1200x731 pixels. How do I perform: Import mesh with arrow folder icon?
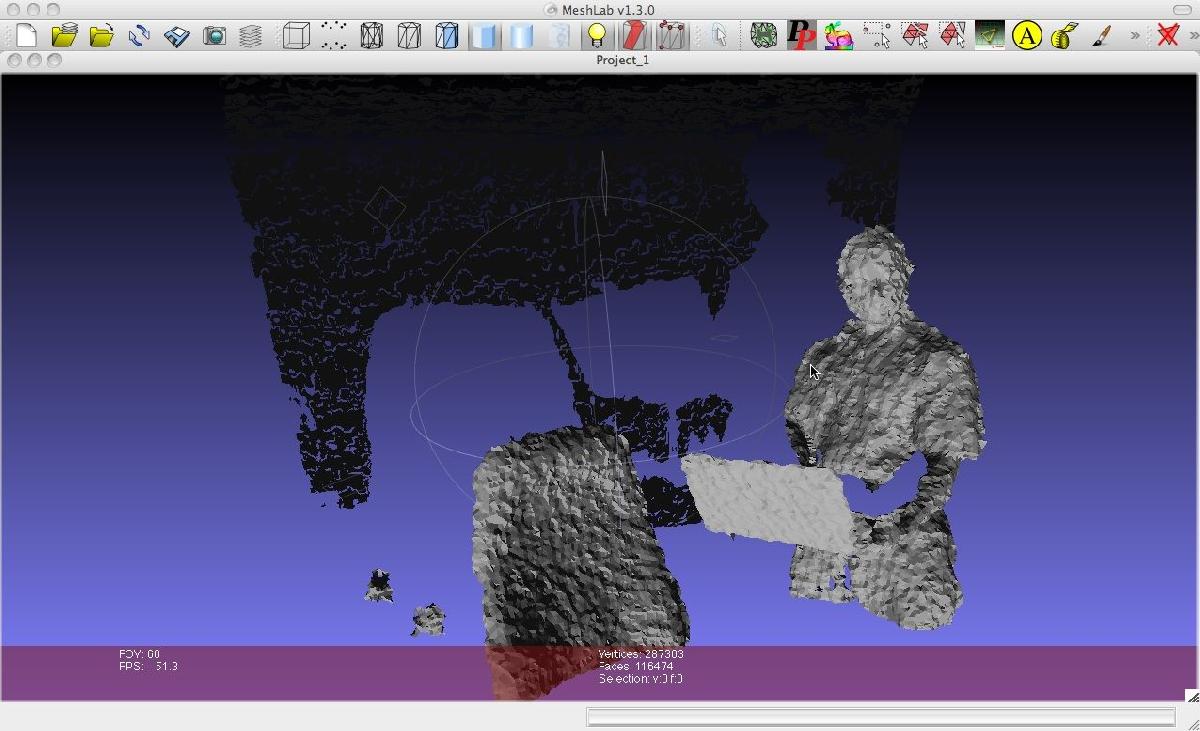click(x=101, y=36)
